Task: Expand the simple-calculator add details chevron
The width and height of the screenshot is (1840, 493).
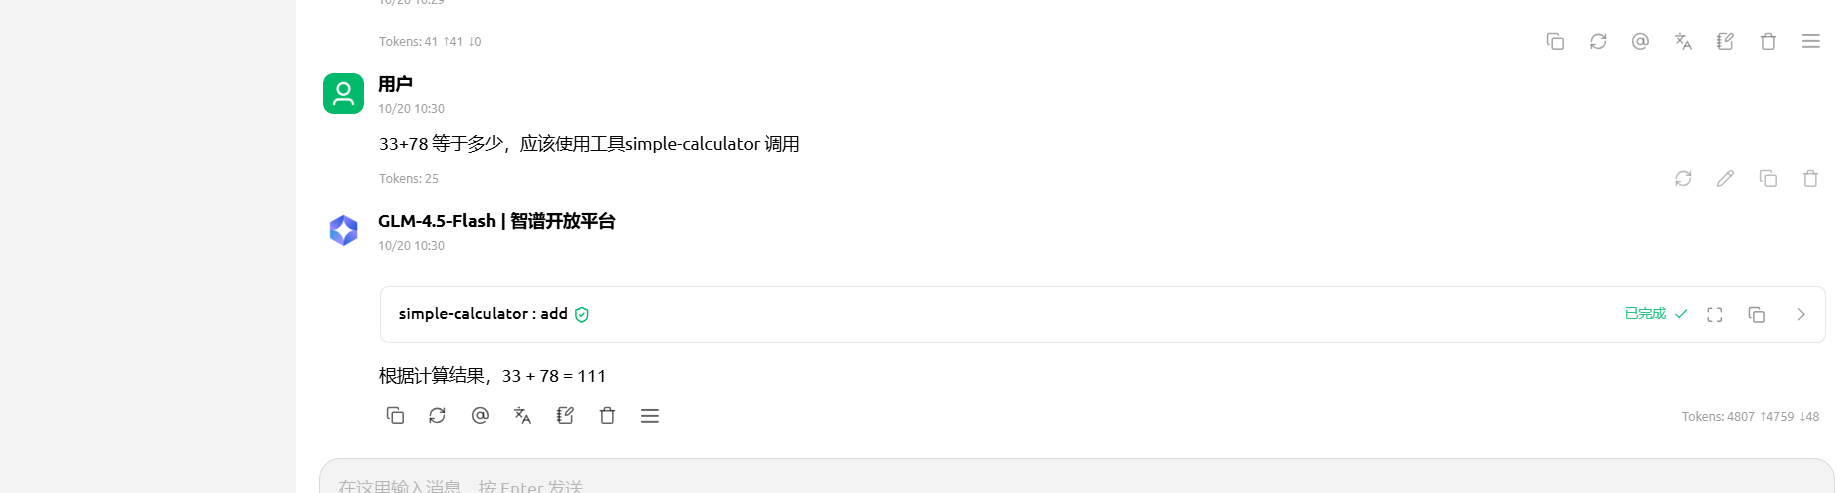Action: click(1801, 314)
